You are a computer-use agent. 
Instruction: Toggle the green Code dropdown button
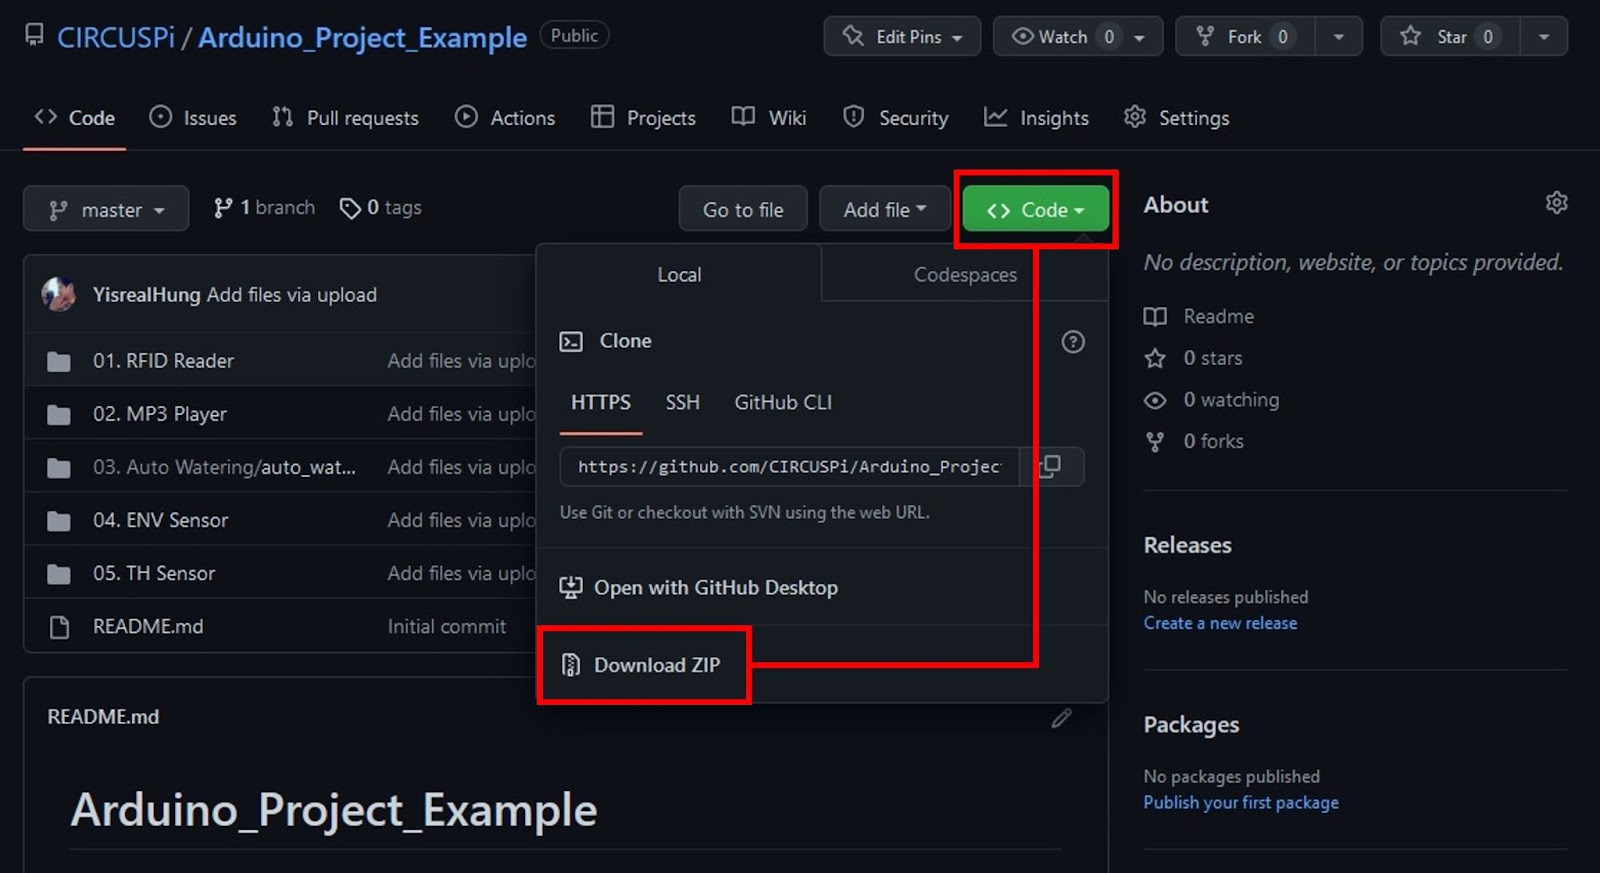coord(1036,209)
